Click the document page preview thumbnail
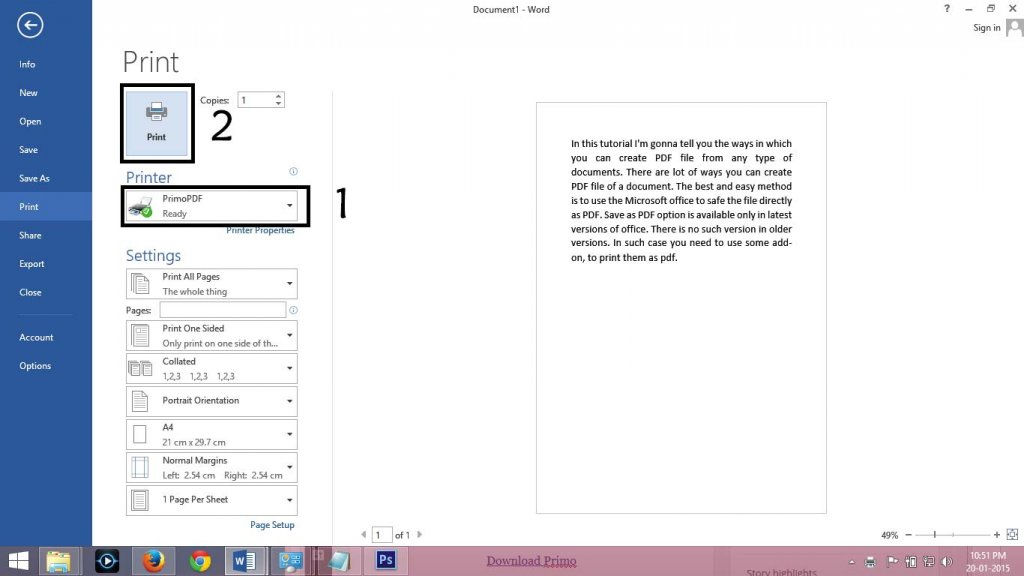This screenshot has width=1024, height=576. (681, 308)
